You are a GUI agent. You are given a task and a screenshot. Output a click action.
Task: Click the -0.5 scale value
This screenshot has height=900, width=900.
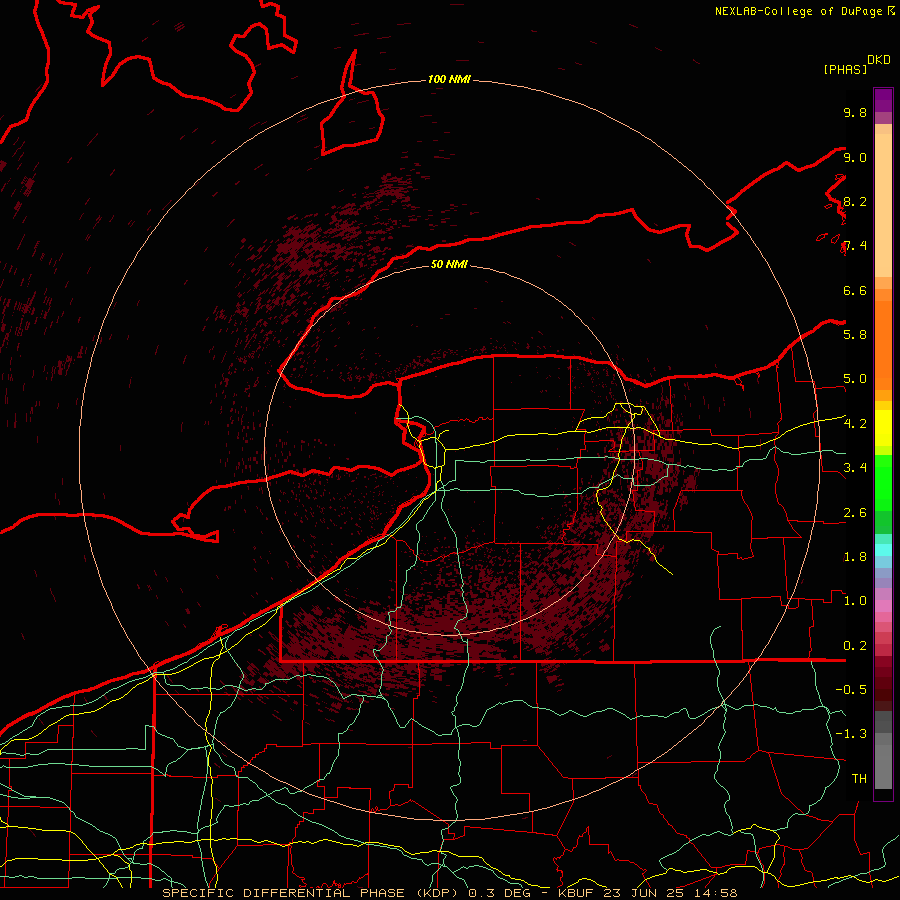click(851, 690)
